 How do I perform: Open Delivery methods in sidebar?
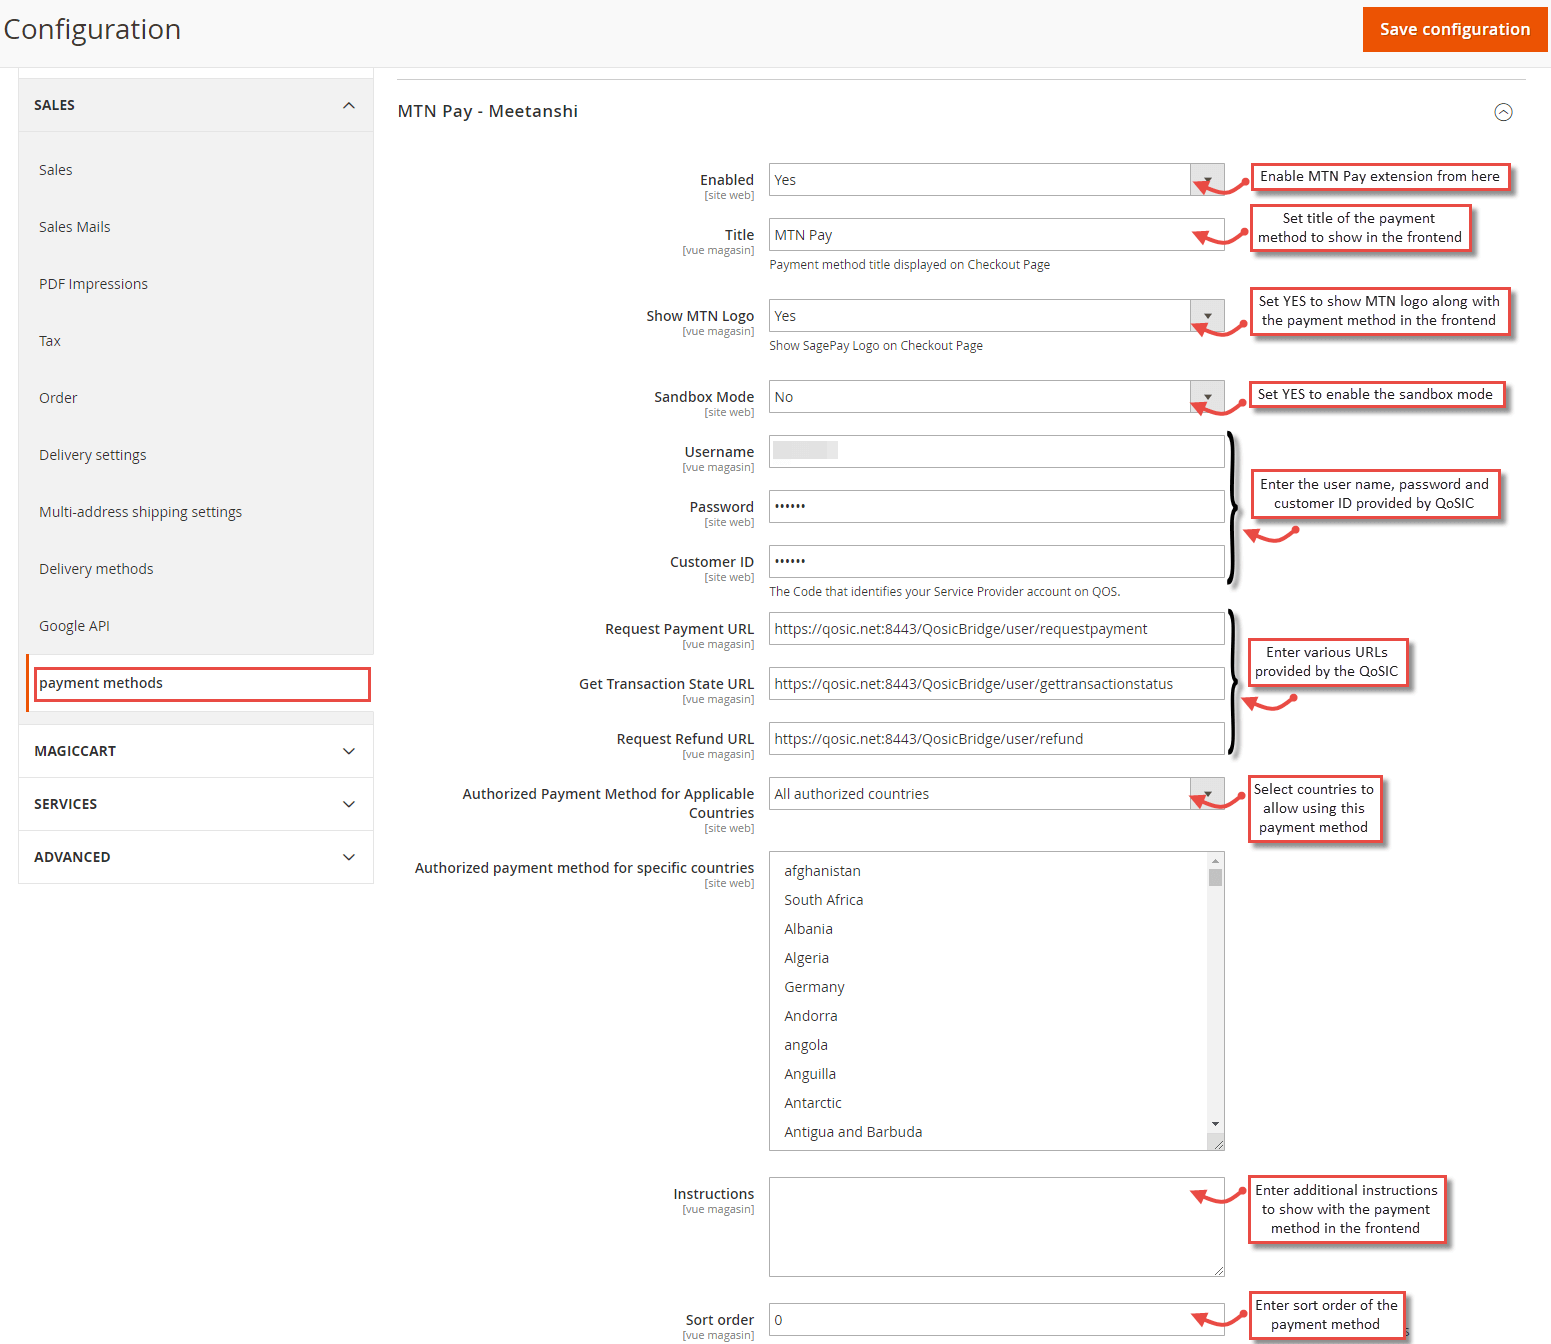click(x=96, y=569)
